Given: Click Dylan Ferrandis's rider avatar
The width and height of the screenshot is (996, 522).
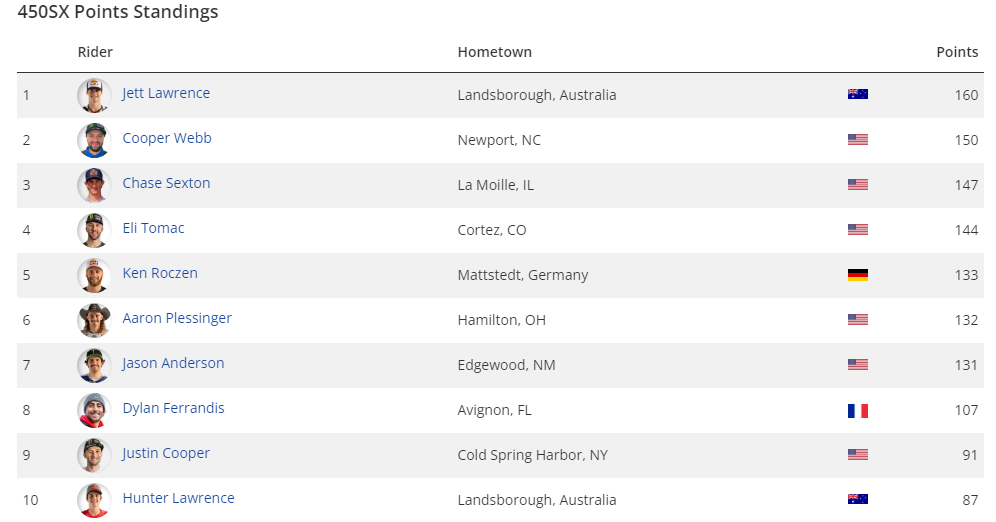Looking at the screenshot, I should pyautogui.click(x=93, y=410).
